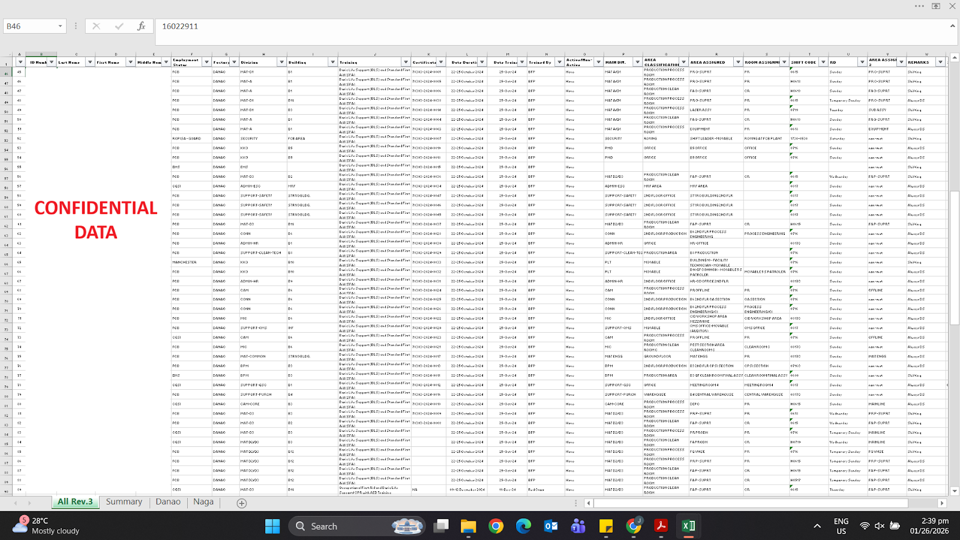Image resolution: width=960 pixels, height=540 pixels.
Task: Launch the first Google Chrome taskbar icon
Action: pyautogui.click(x=496, y=526)
